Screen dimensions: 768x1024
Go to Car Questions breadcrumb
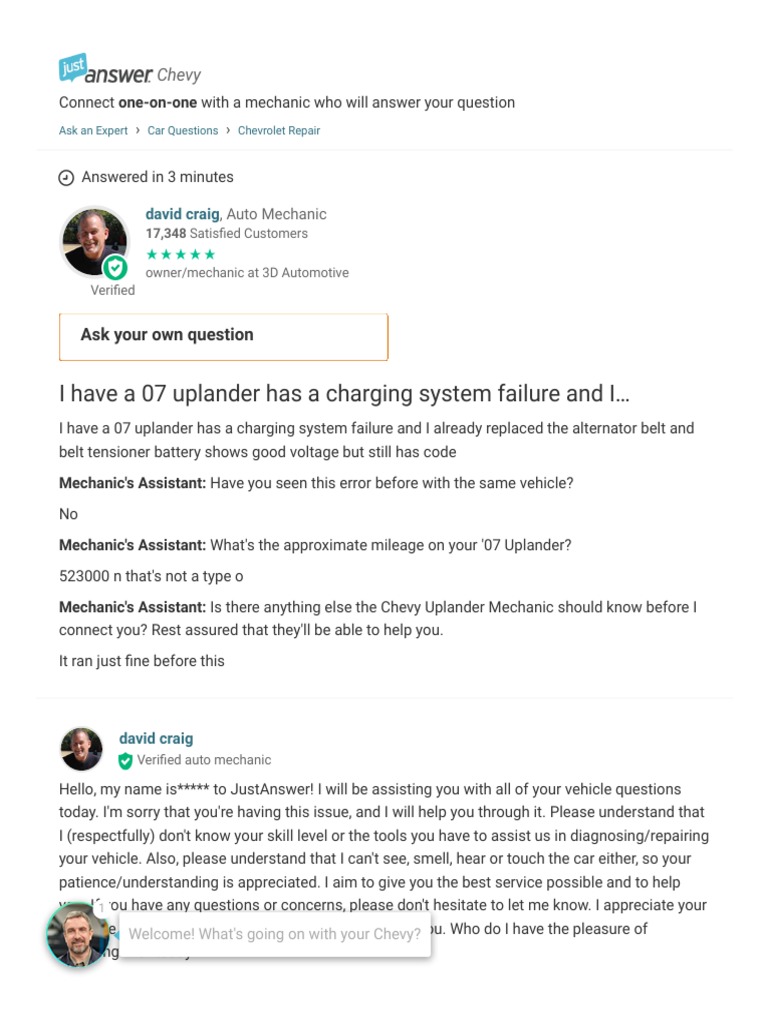tap(182, 130)
